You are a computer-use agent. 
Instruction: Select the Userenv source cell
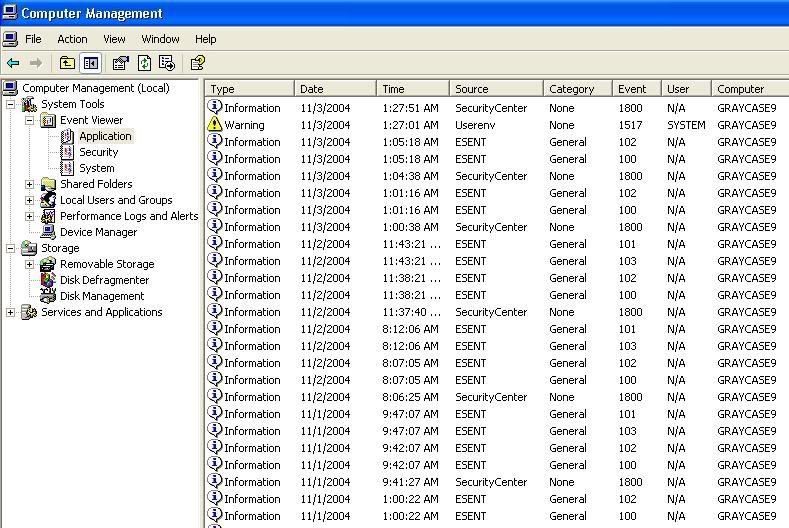(x=475, y=125)
